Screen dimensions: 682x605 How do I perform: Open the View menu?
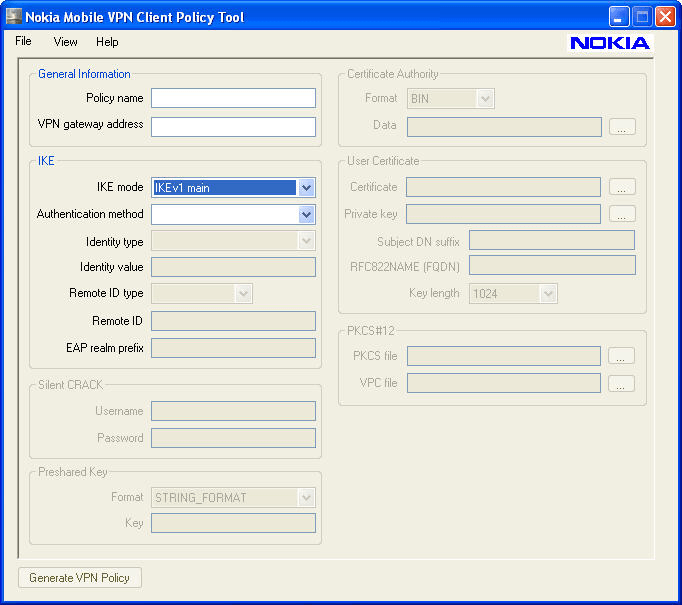pos(66,42)
